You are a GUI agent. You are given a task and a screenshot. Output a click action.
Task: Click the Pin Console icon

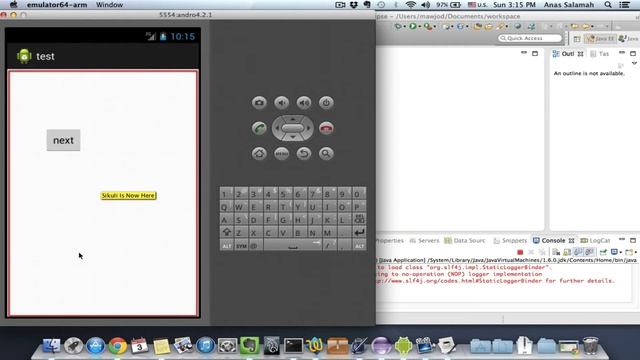coord(603,252)
